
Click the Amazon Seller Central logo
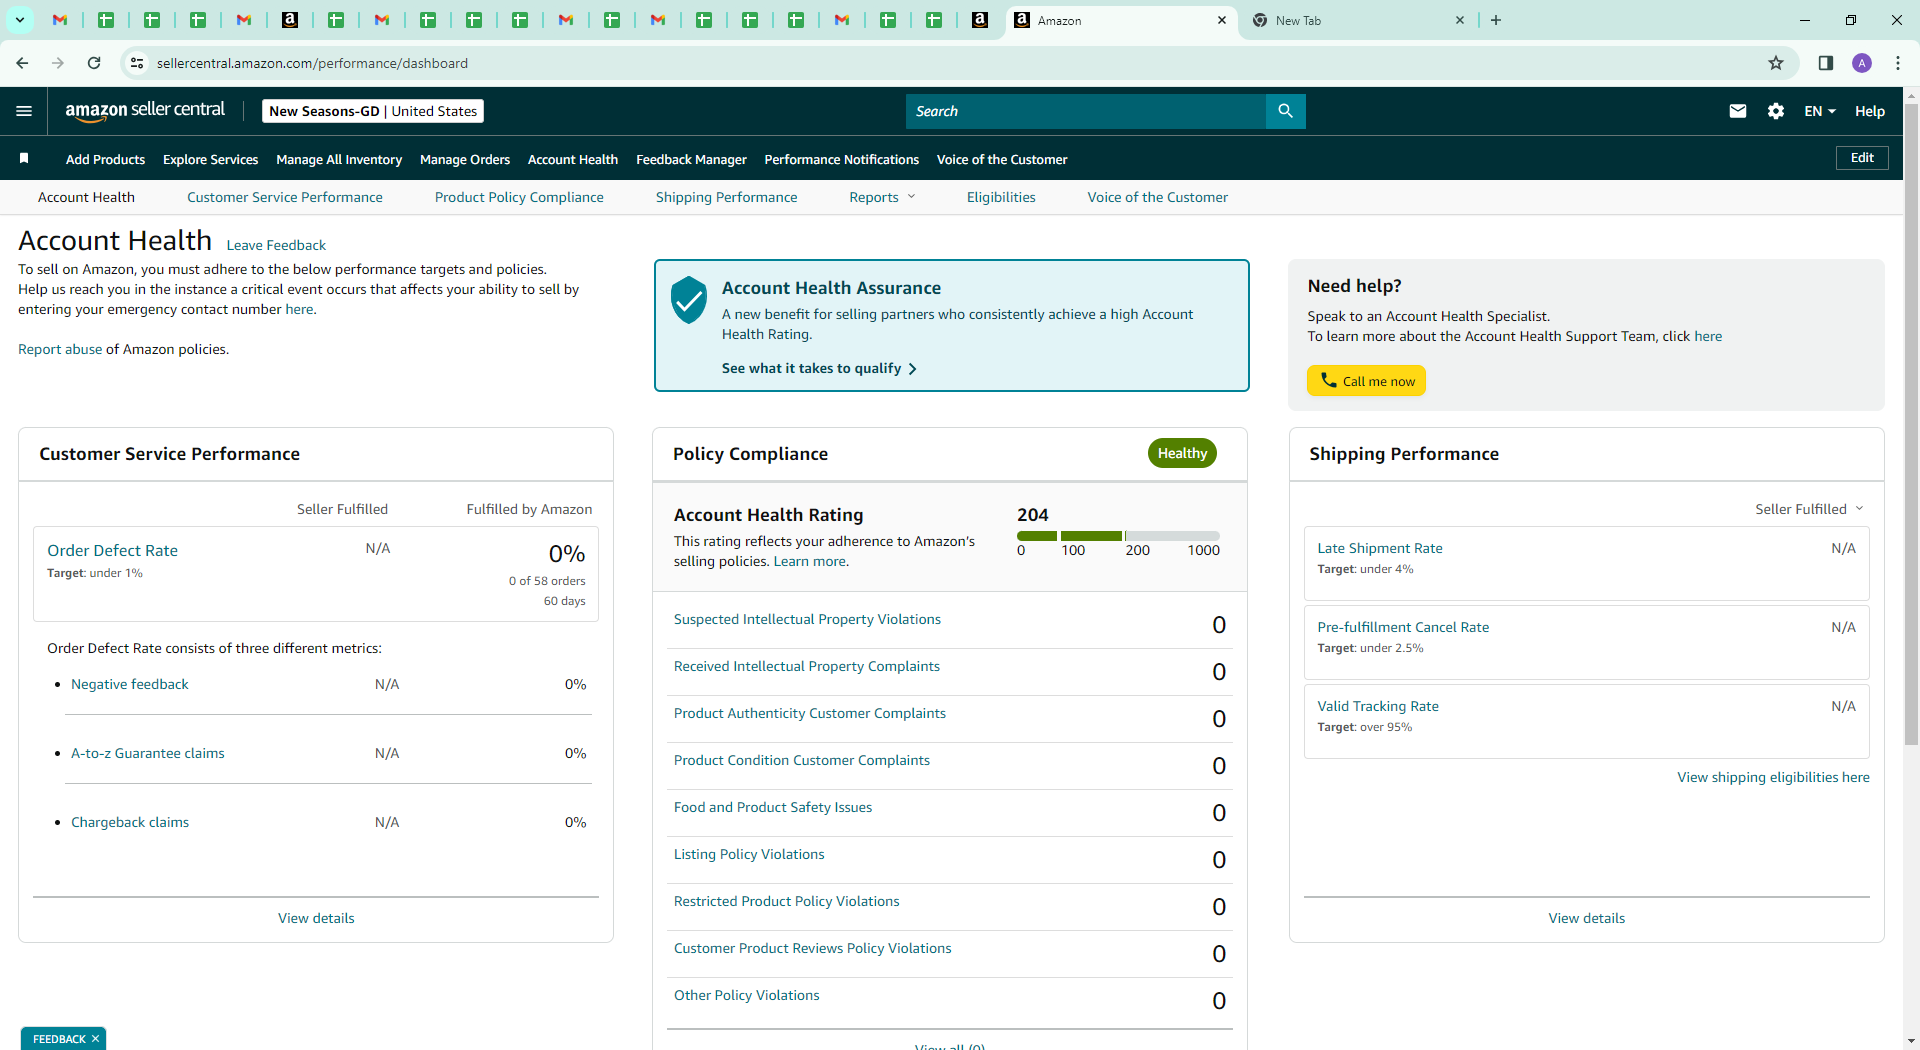[145, 111]
